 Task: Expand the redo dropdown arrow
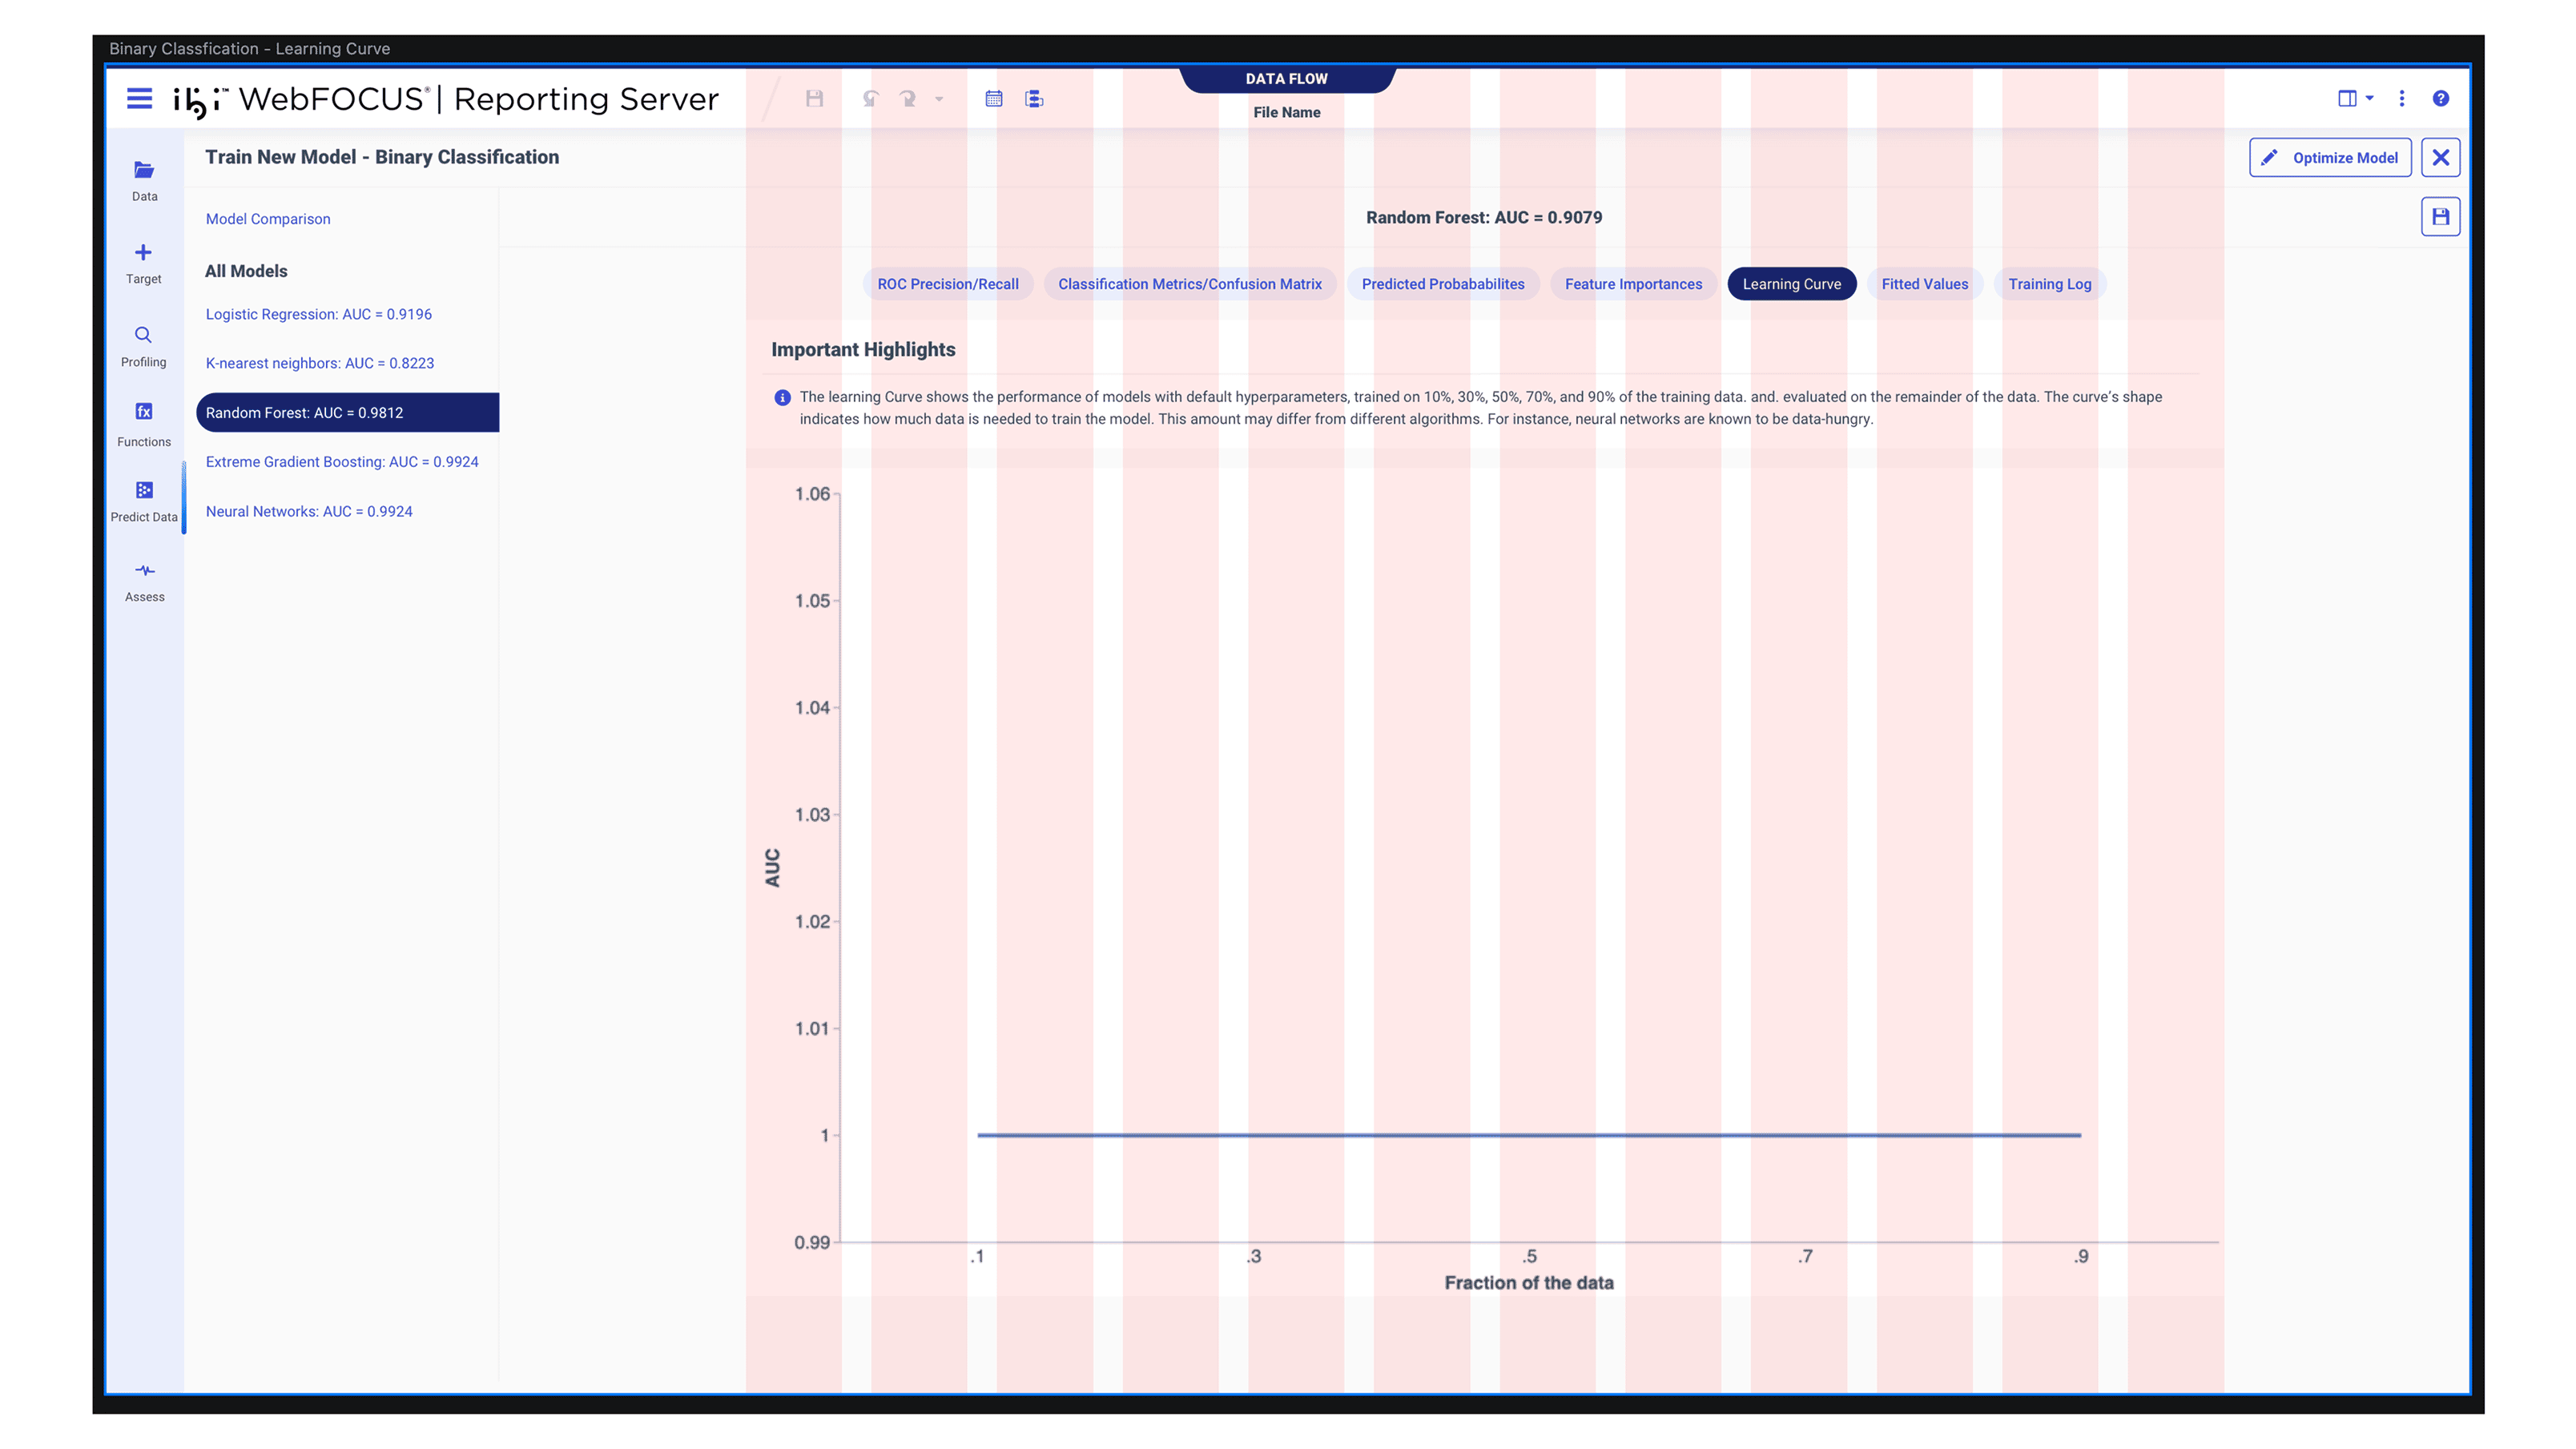939,98
